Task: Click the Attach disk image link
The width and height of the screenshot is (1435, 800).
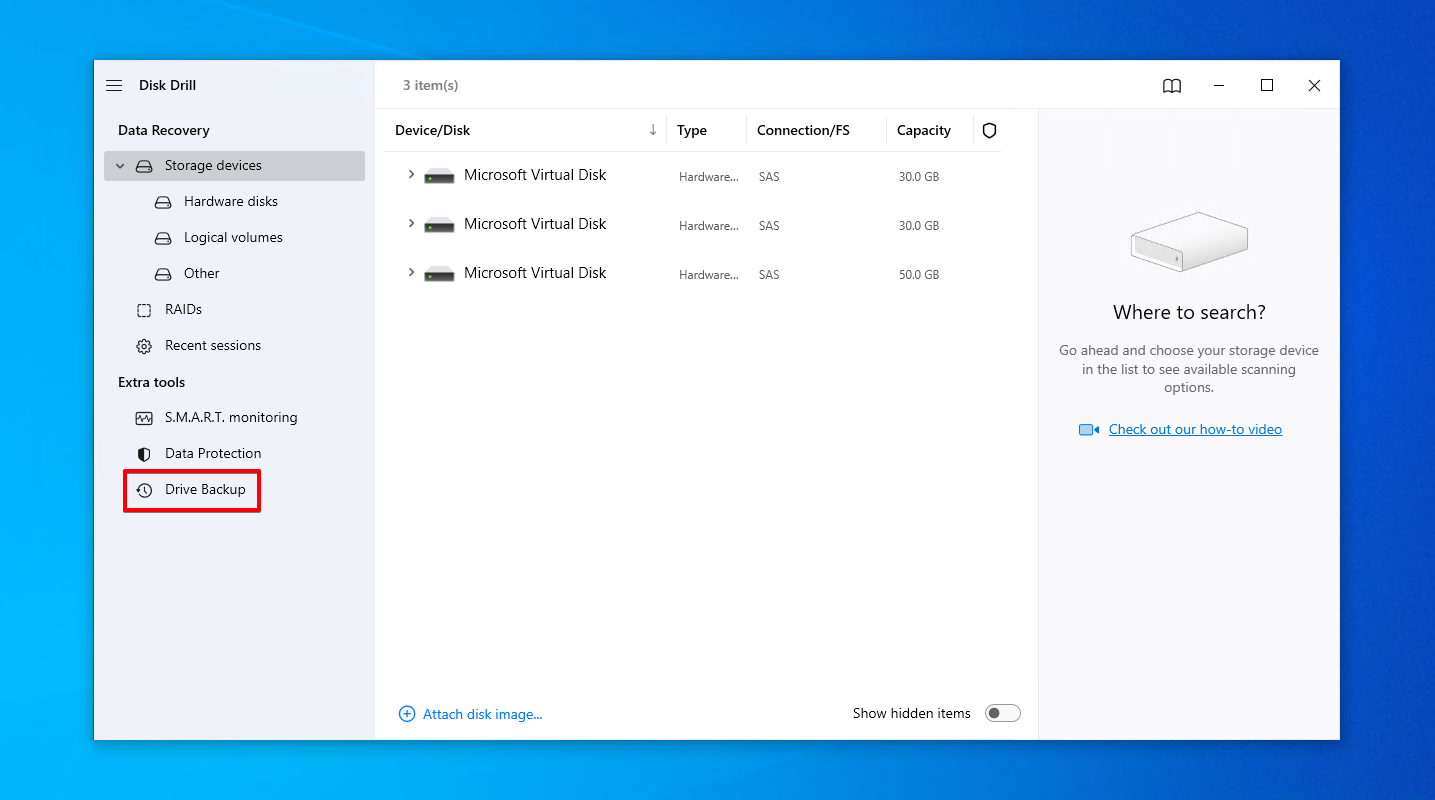Action: pyautogui.click(x=481, y=713)
